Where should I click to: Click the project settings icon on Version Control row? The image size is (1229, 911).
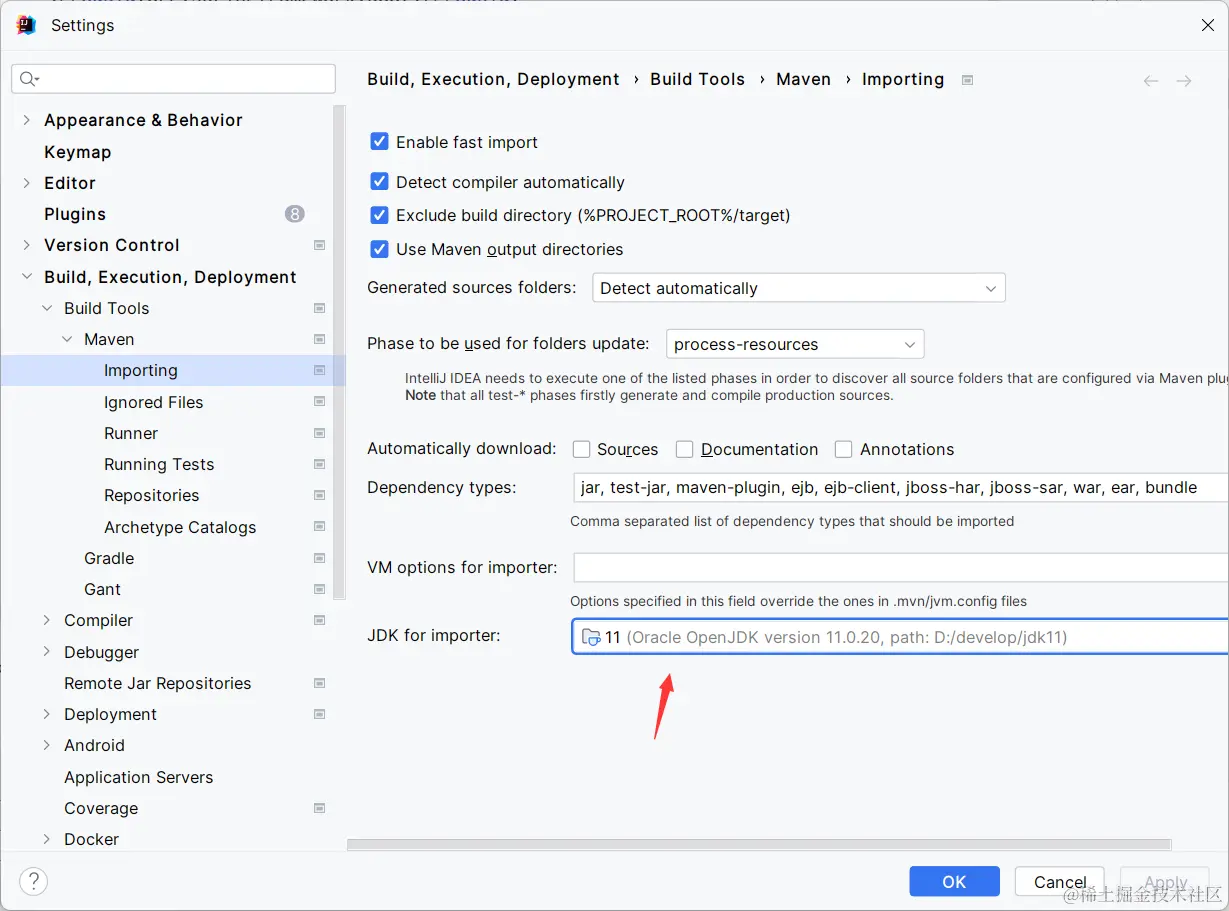tap(319, 245)
